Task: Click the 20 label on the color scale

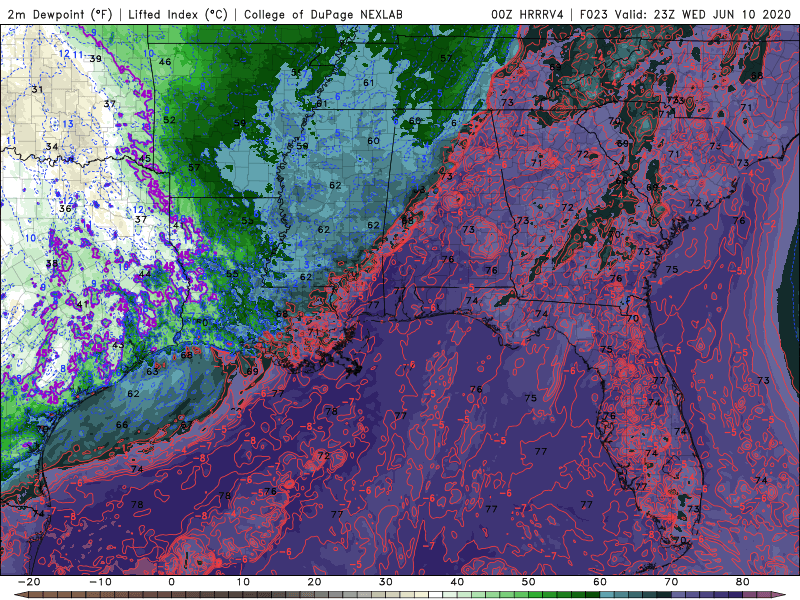Action: (x=314, y=582)
